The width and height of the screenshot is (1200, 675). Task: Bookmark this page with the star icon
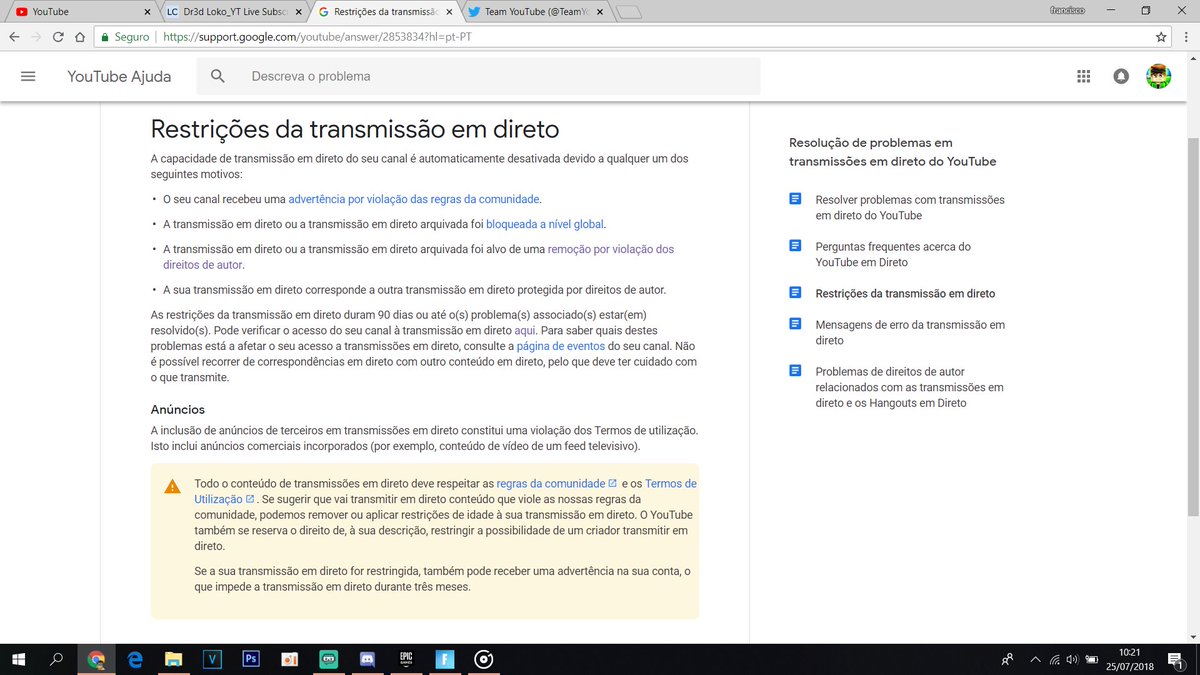point(1161,37)
